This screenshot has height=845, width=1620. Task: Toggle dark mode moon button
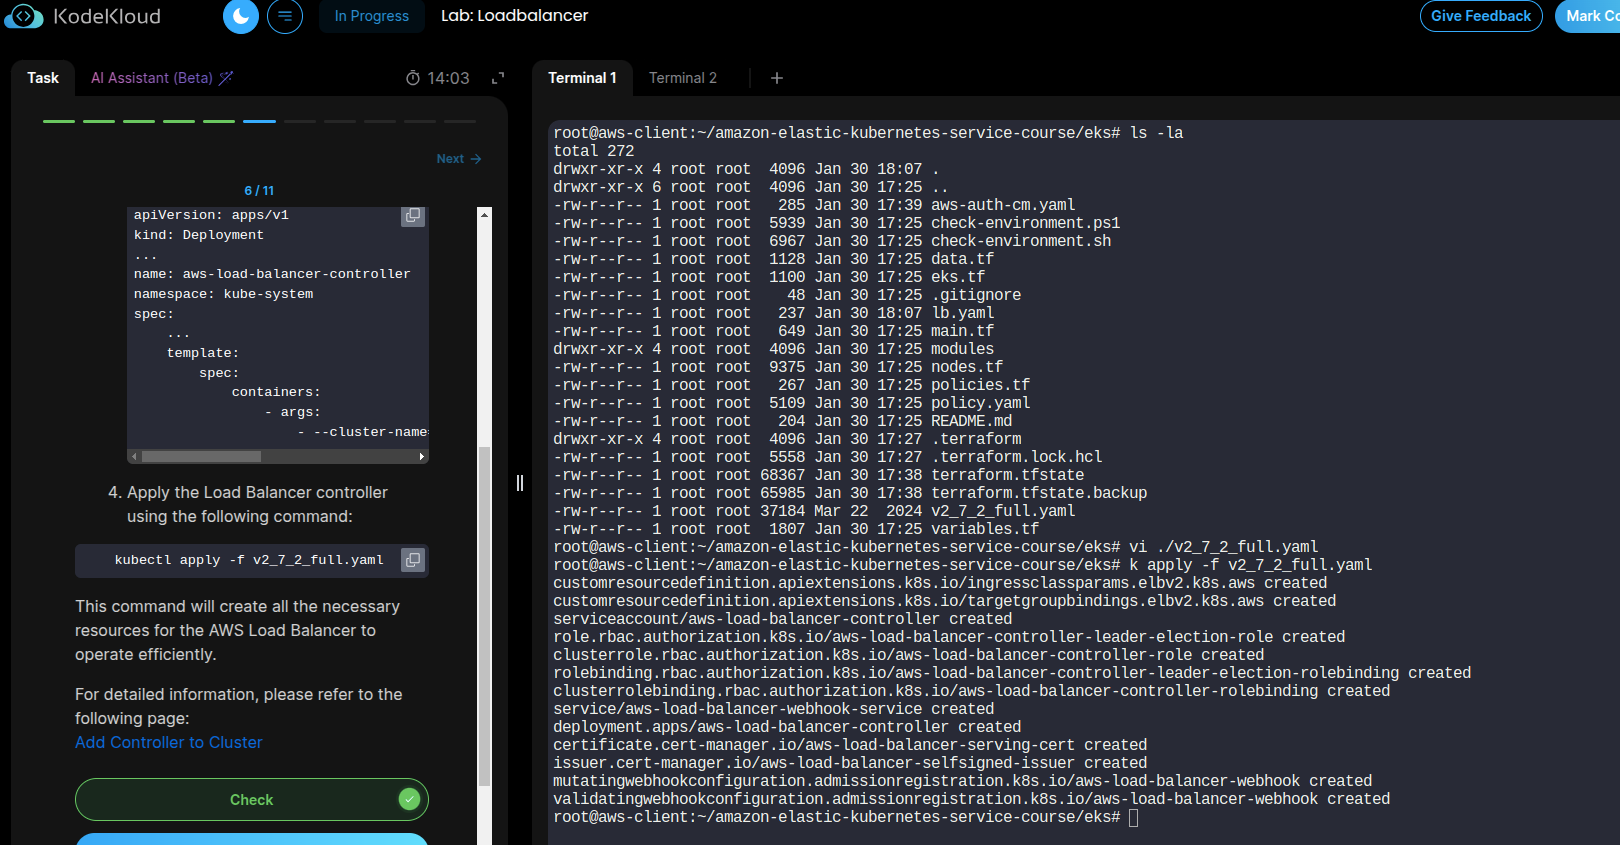click(x=240, y=16)
